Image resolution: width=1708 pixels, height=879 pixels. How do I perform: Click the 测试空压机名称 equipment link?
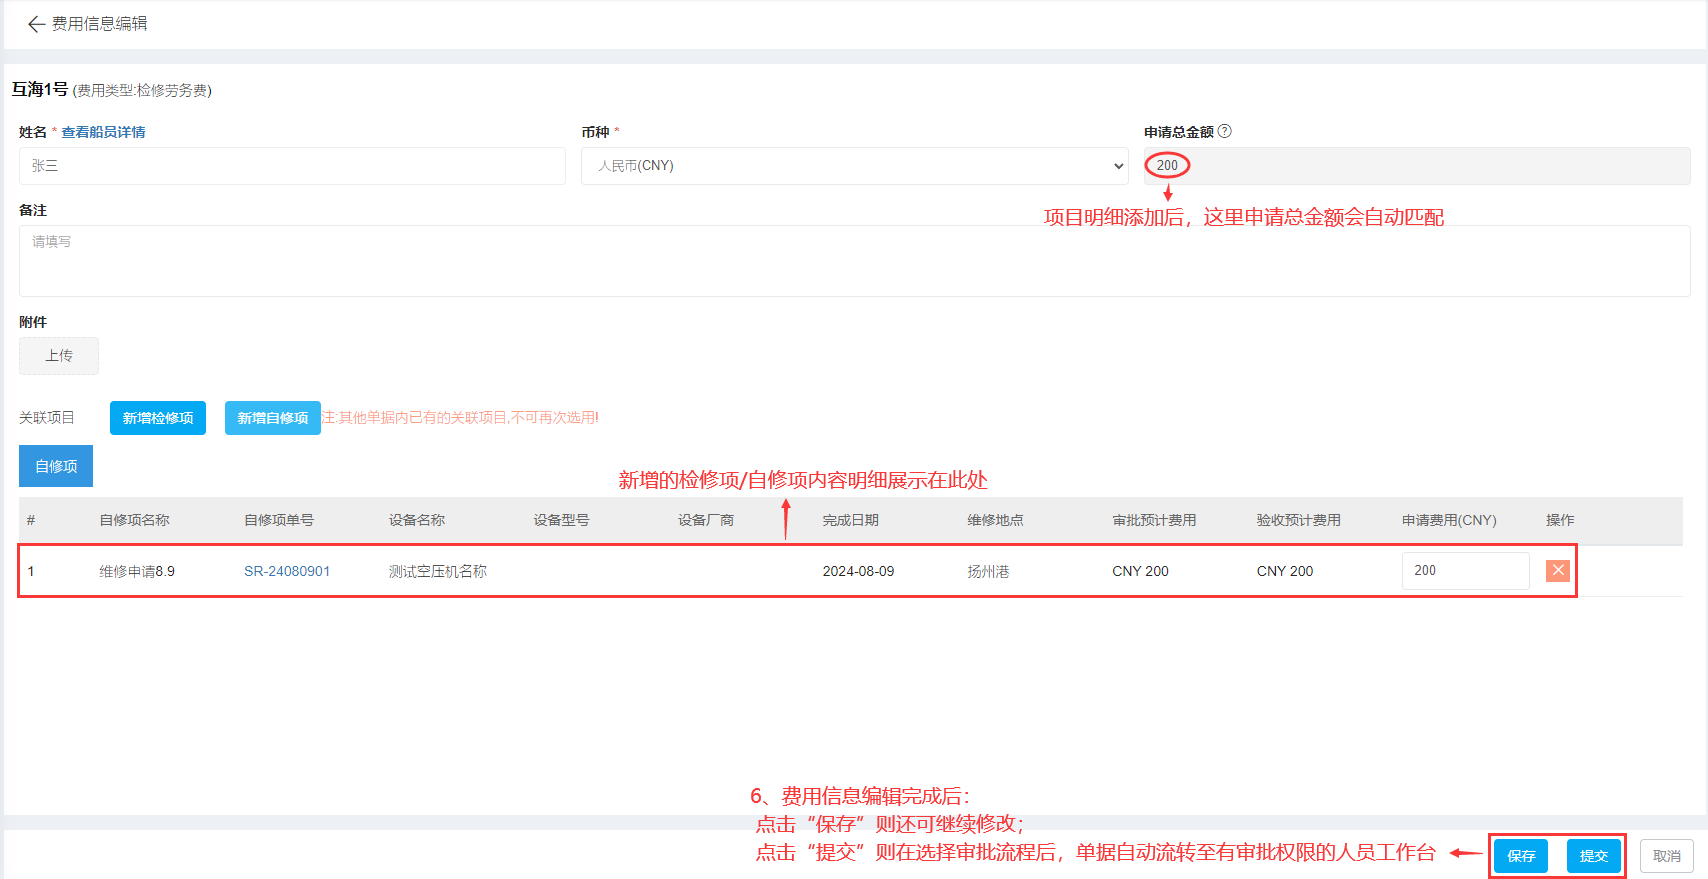(438, 571)
